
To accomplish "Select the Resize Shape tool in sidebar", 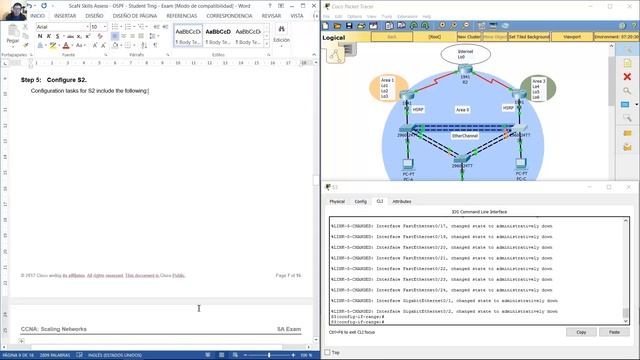I will click(627, 118).
